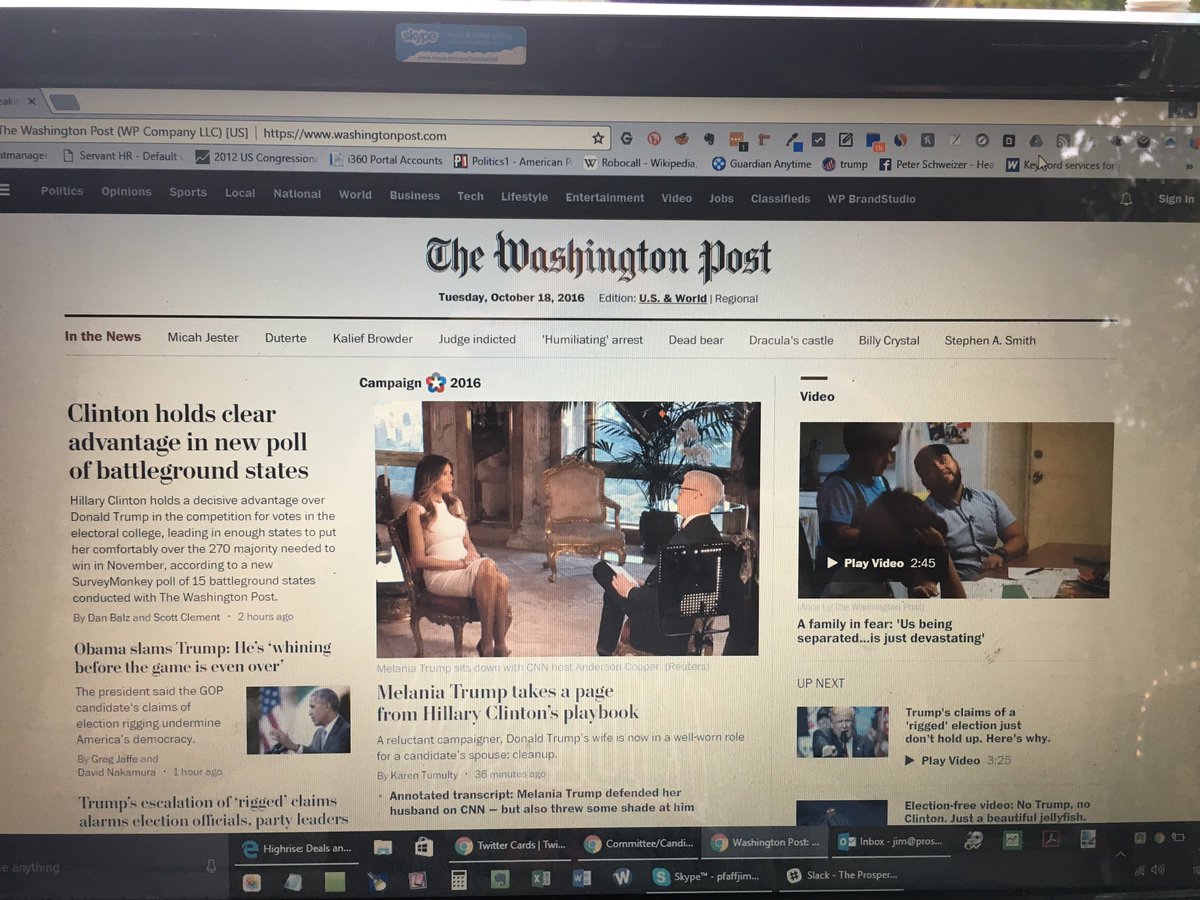The image size is (1200, 900).
Task: Open the Business section
Action: [x=414, y=196]
